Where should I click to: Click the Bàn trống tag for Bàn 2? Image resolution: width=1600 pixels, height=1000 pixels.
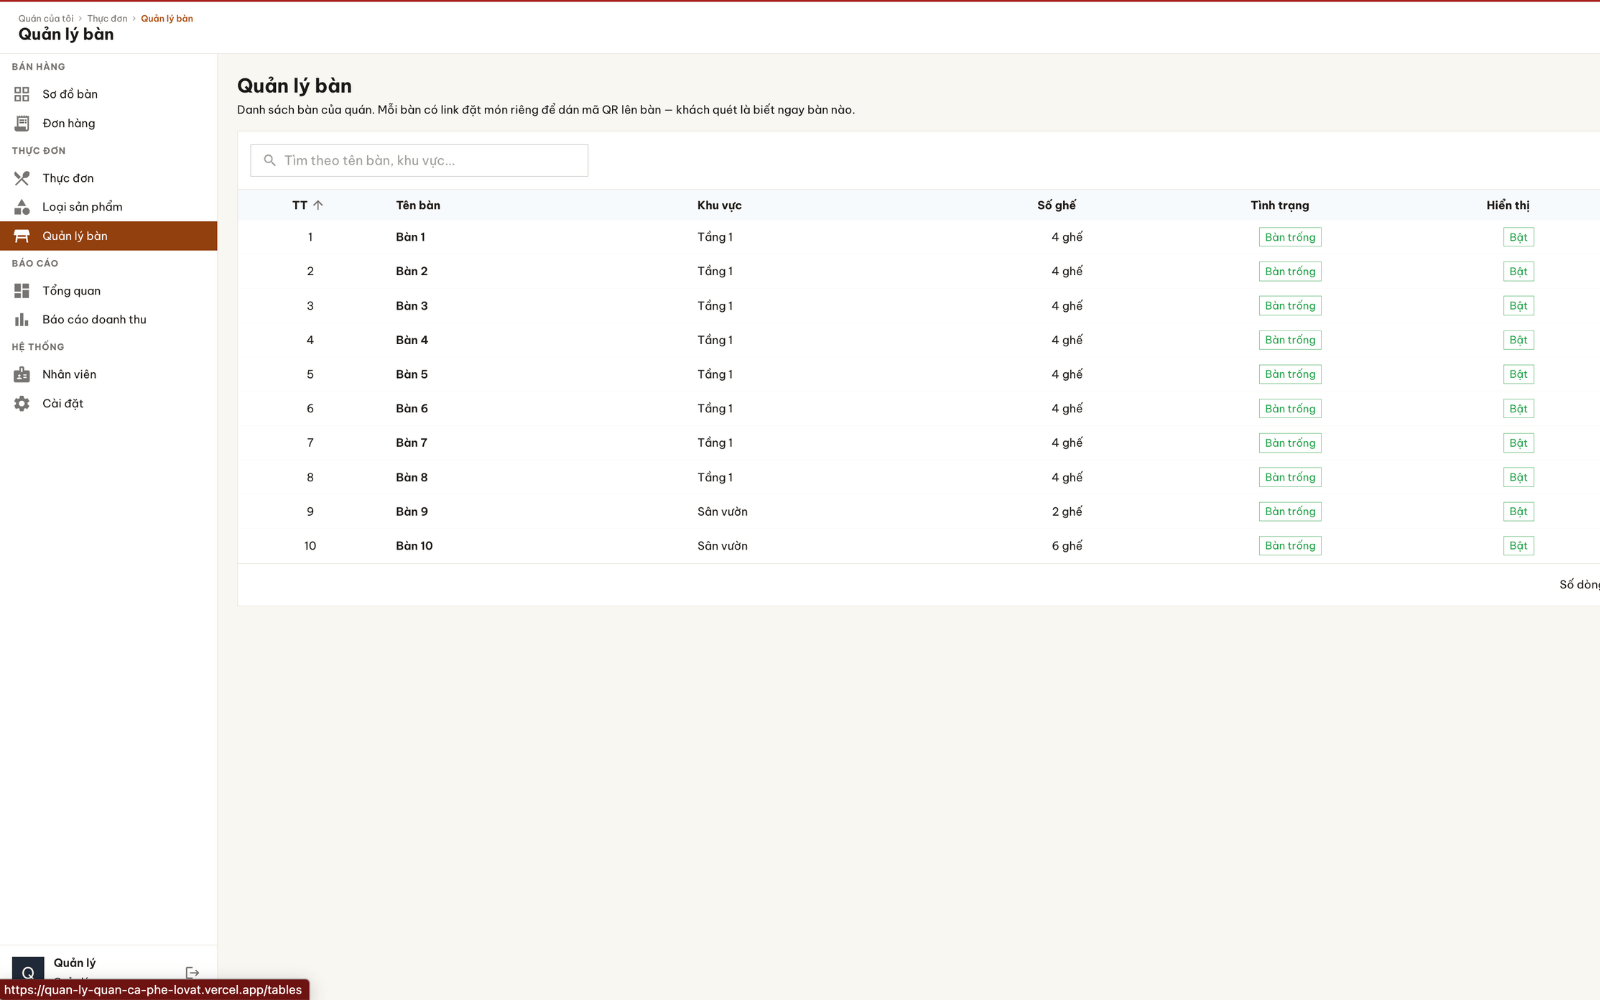pyautogui.click(x=1290, y=271)
